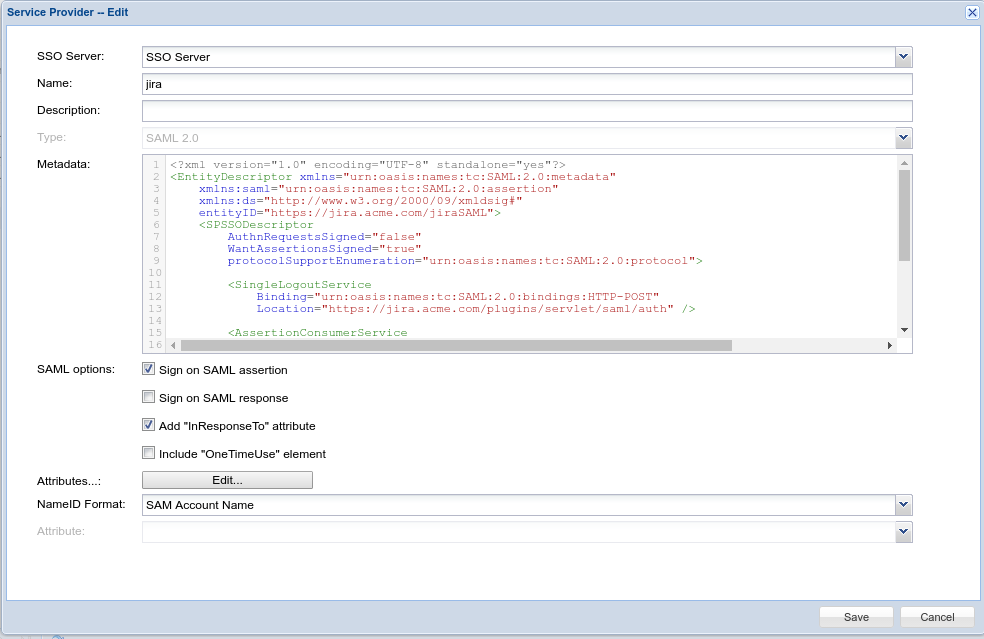Close the Service Provider Edit dialog
Screen dimensions: 984x639
point(971,12)
